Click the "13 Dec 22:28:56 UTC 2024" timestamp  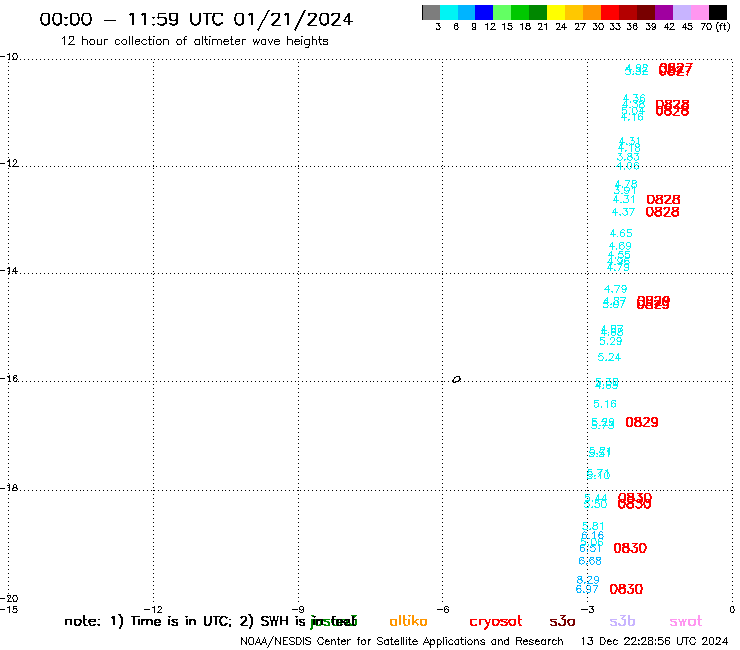point(655,642)
